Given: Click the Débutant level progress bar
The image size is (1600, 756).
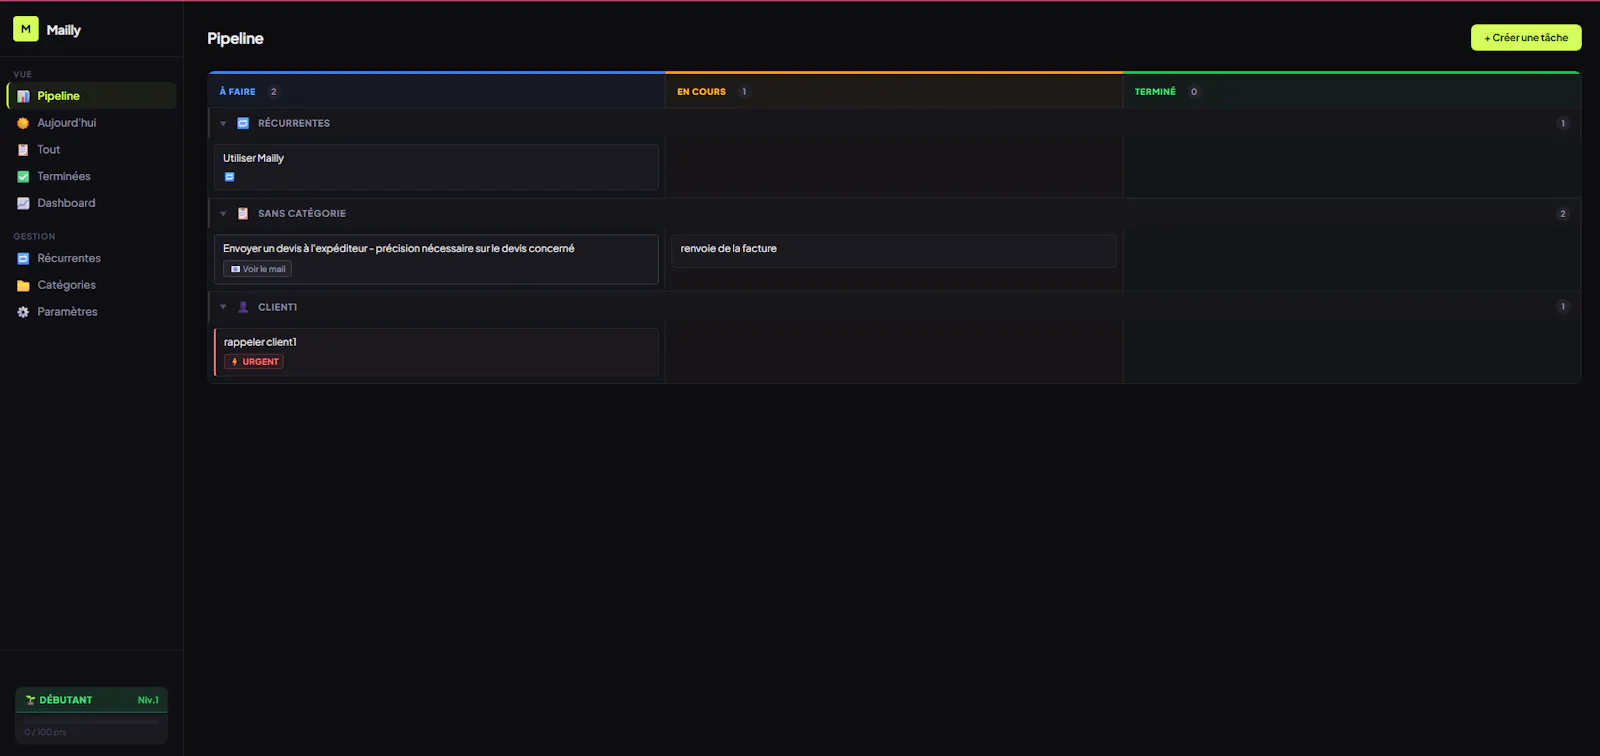Looking at the screenshot, I should coord(91,721).
